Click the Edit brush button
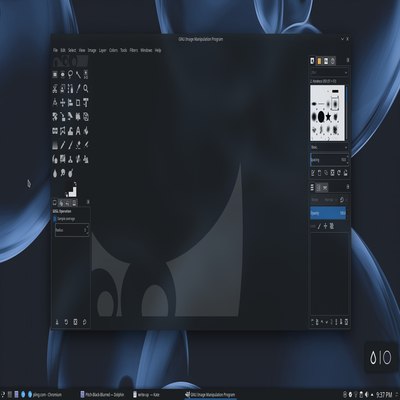The image size is (400, 400). coord(313,173)
